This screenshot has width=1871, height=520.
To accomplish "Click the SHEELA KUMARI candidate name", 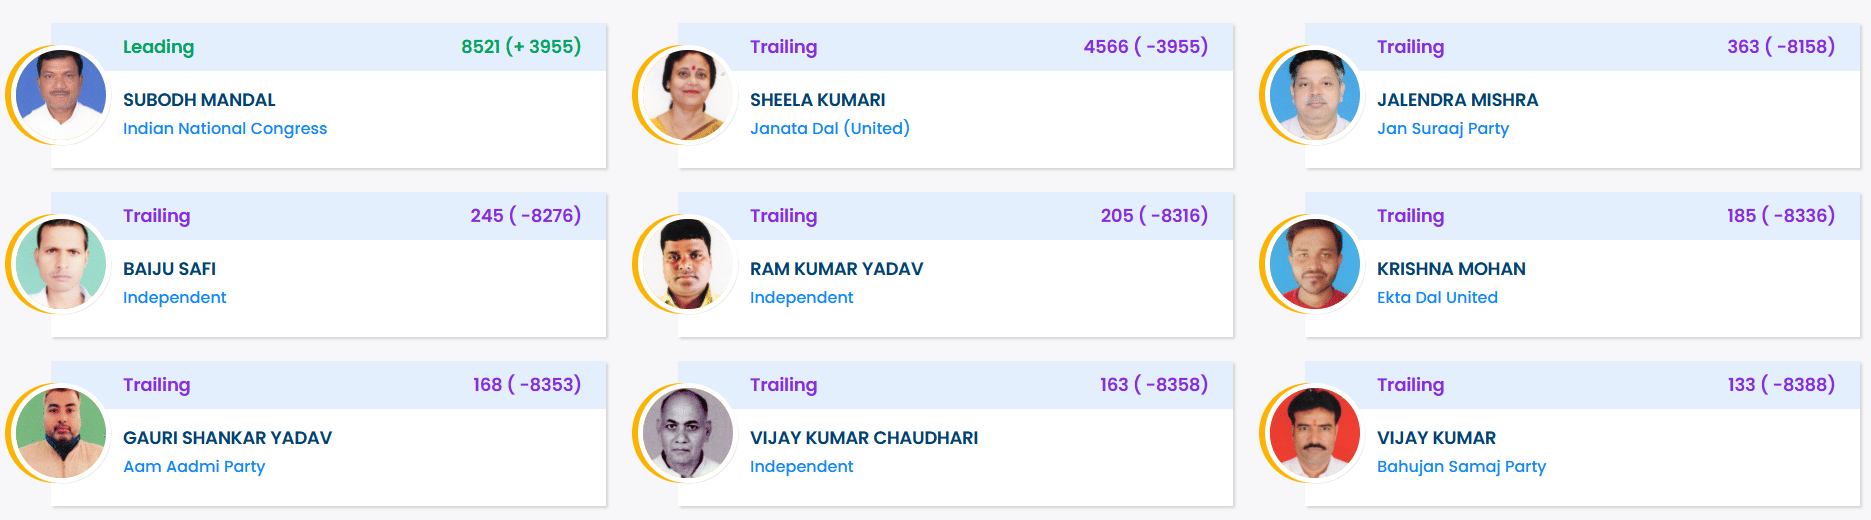I will (x=817, y=100).
